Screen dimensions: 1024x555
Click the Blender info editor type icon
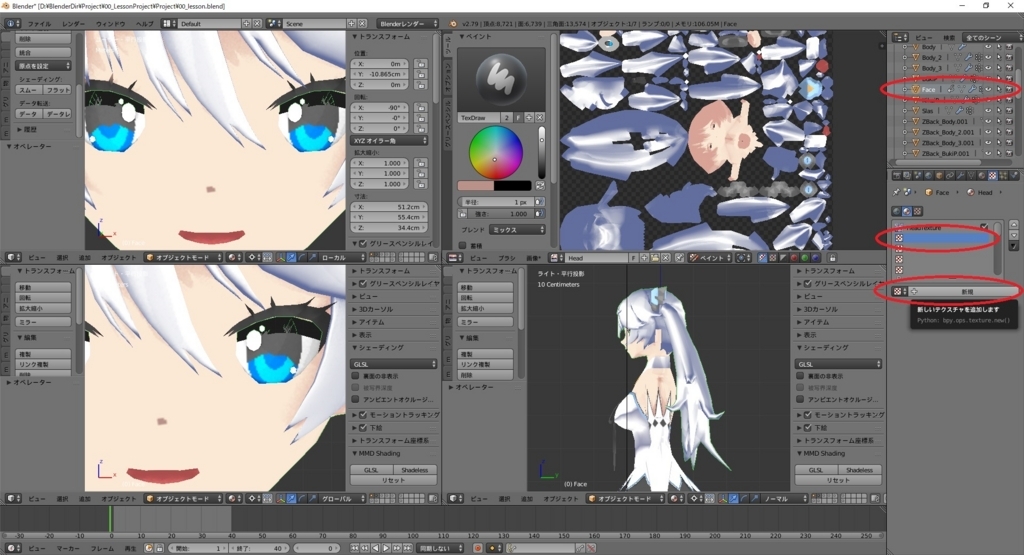(12, 24)
